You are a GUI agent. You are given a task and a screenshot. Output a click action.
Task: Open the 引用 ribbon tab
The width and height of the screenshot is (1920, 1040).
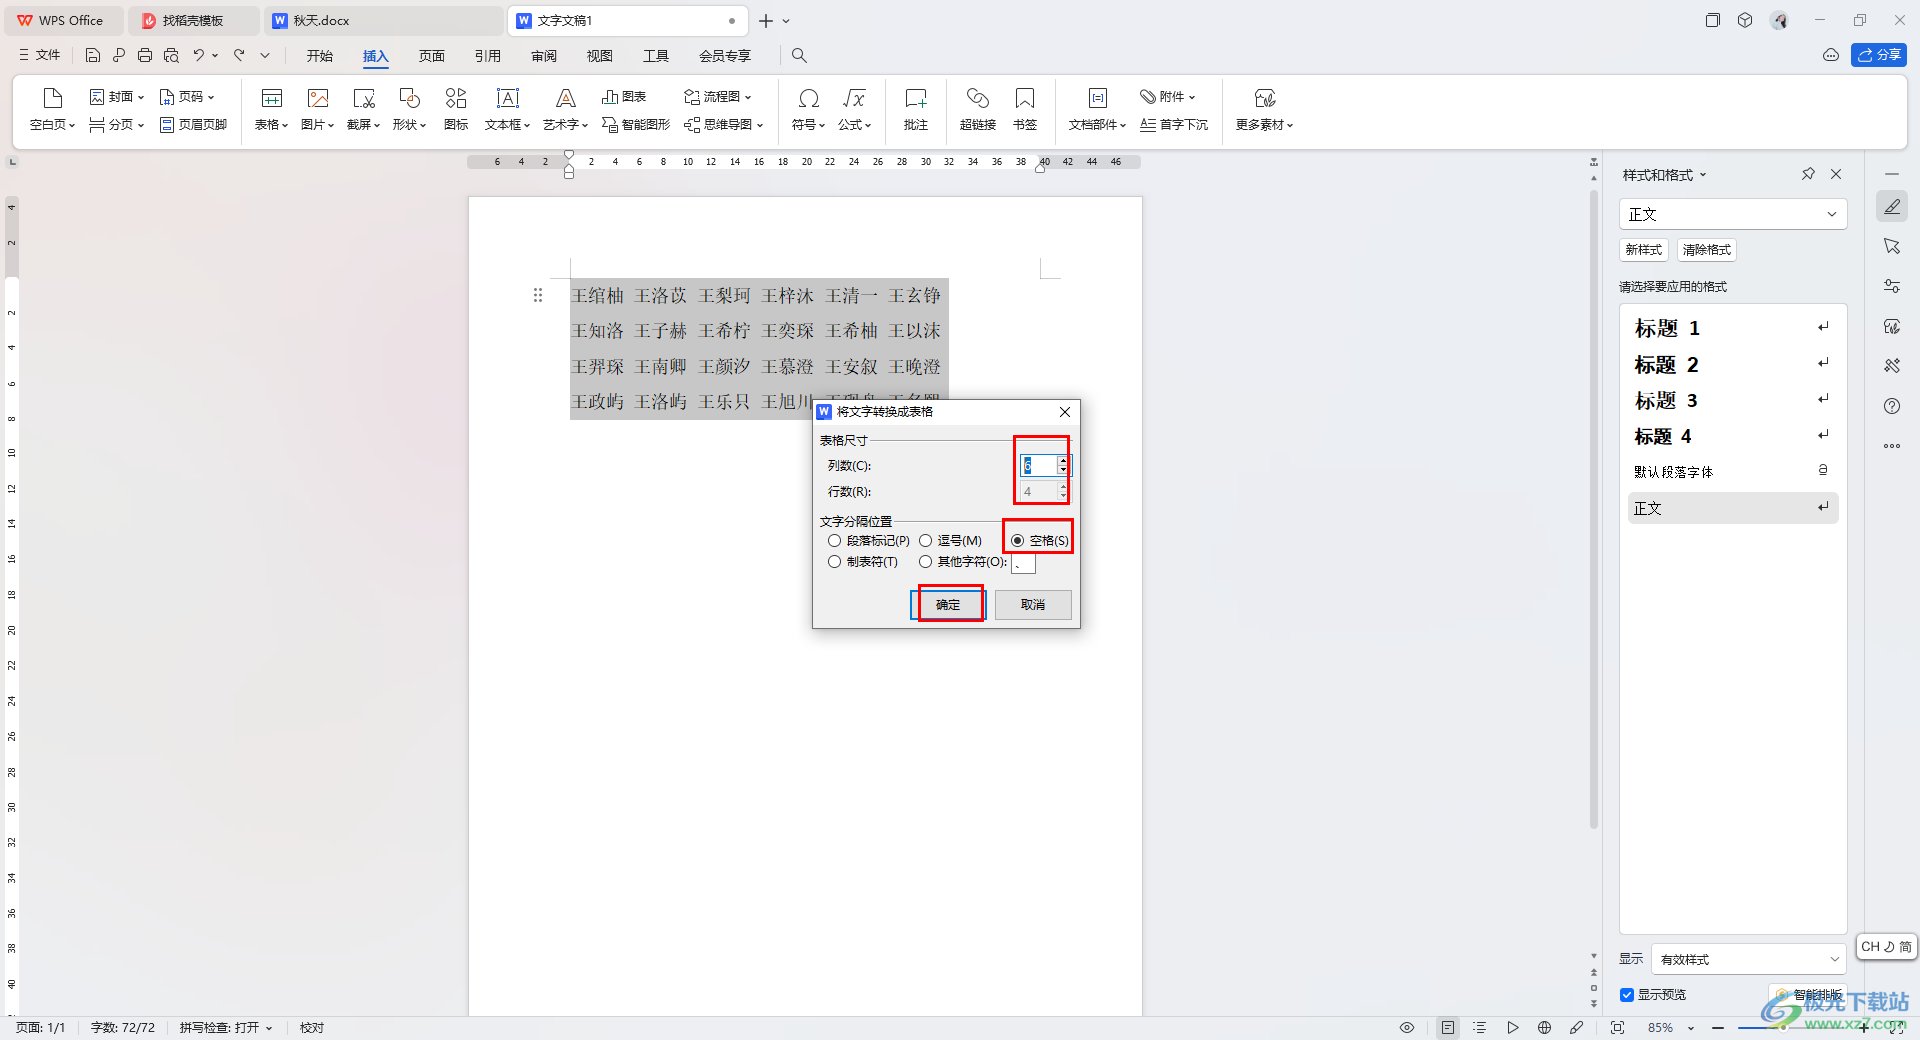pyautogui.click(x=488, y=56)
